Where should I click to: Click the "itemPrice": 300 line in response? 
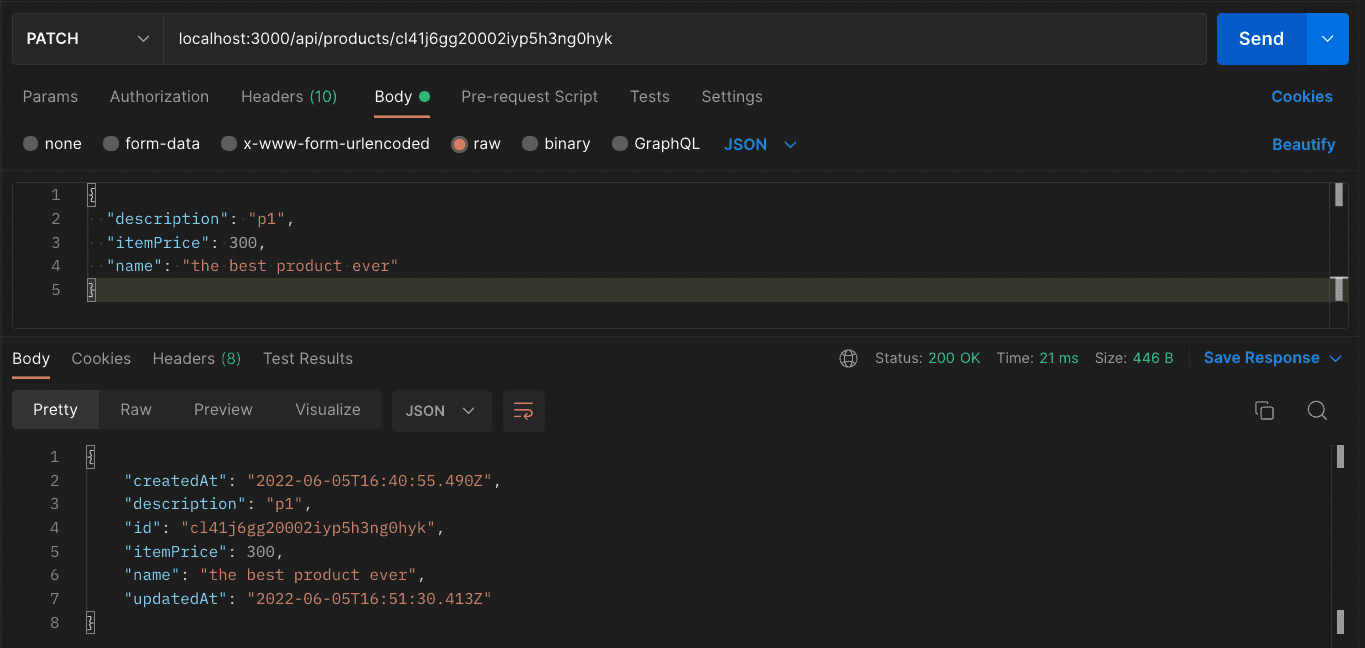tap(204, 552)
